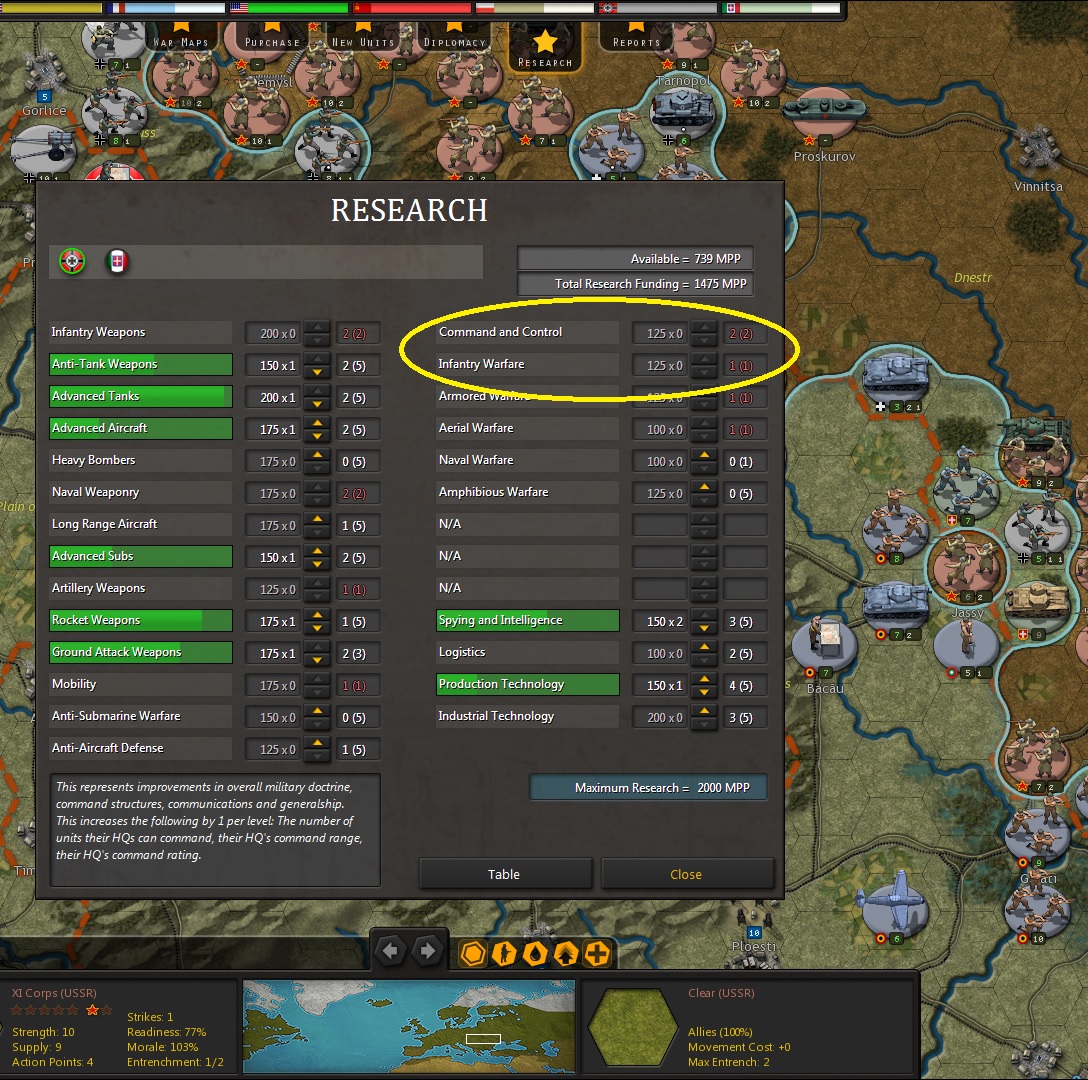Decrease Production Technology research chits
The image size is (1088, 1080).
(x=704, y=691)
